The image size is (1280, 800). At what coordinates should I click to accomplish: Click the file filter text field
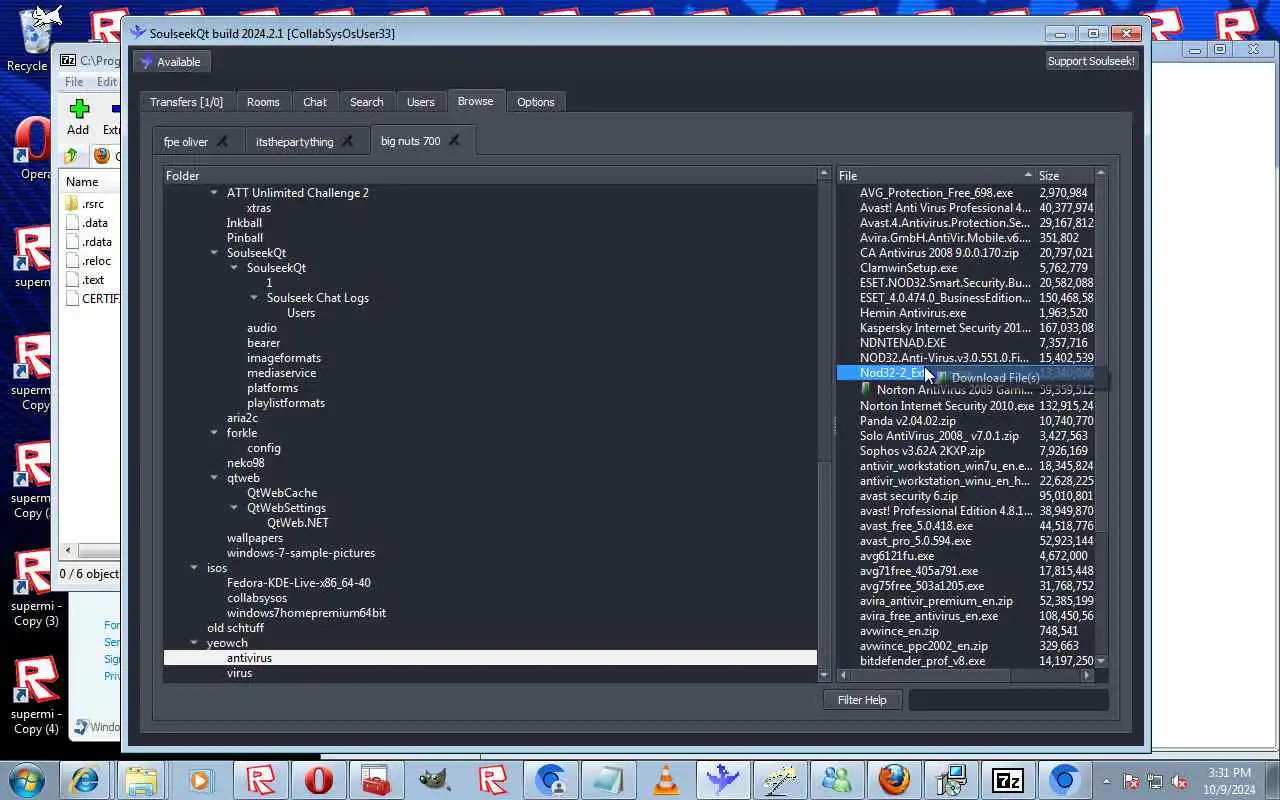[1008, 700]
